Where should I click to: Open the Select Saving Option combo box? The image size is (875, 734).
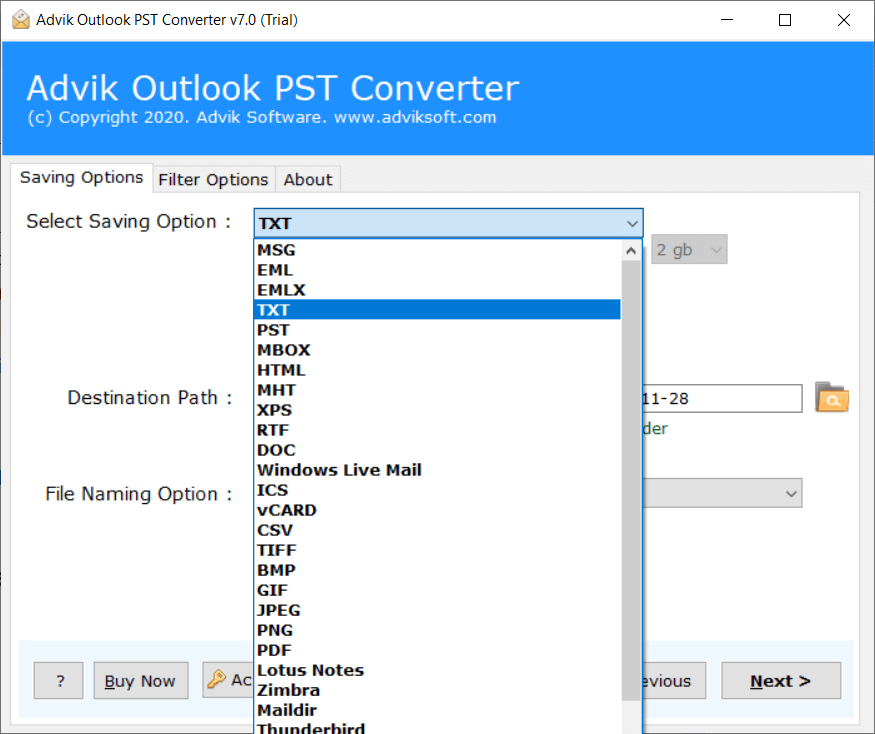tap(448, 223)
